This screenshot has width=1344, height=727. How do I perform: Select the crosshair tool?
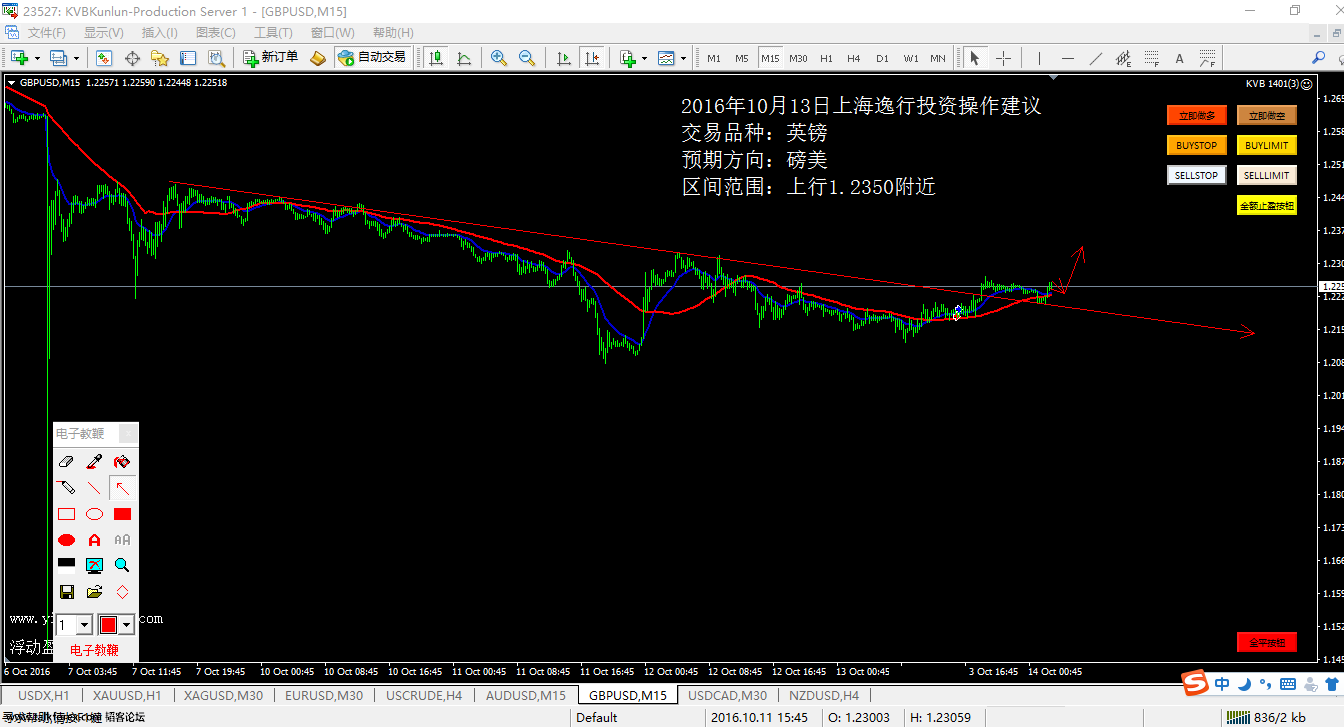(1003, 58)
